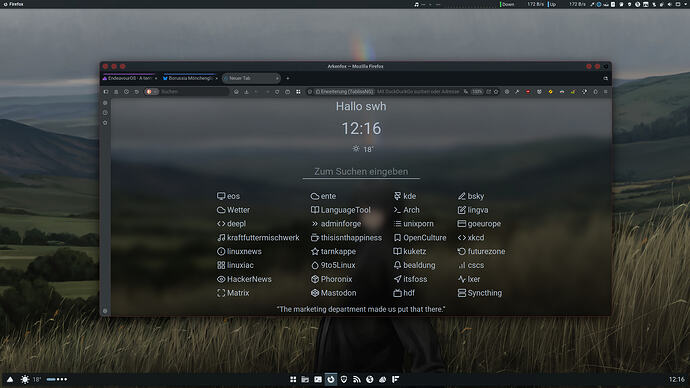The height and width of the screenshot is (388, 690).
Task: Open application launcher grid in bottom panel
Action: (293, 379)
